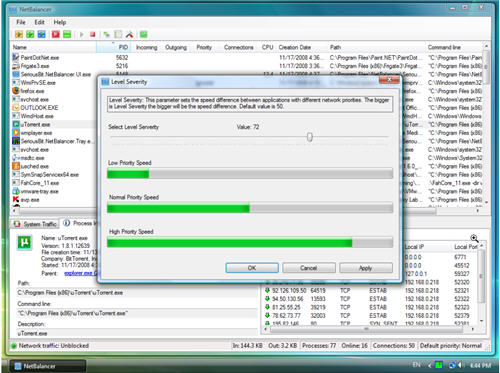
Task: Click the blue high priority toolbar icon
Action: pos(41,34)
